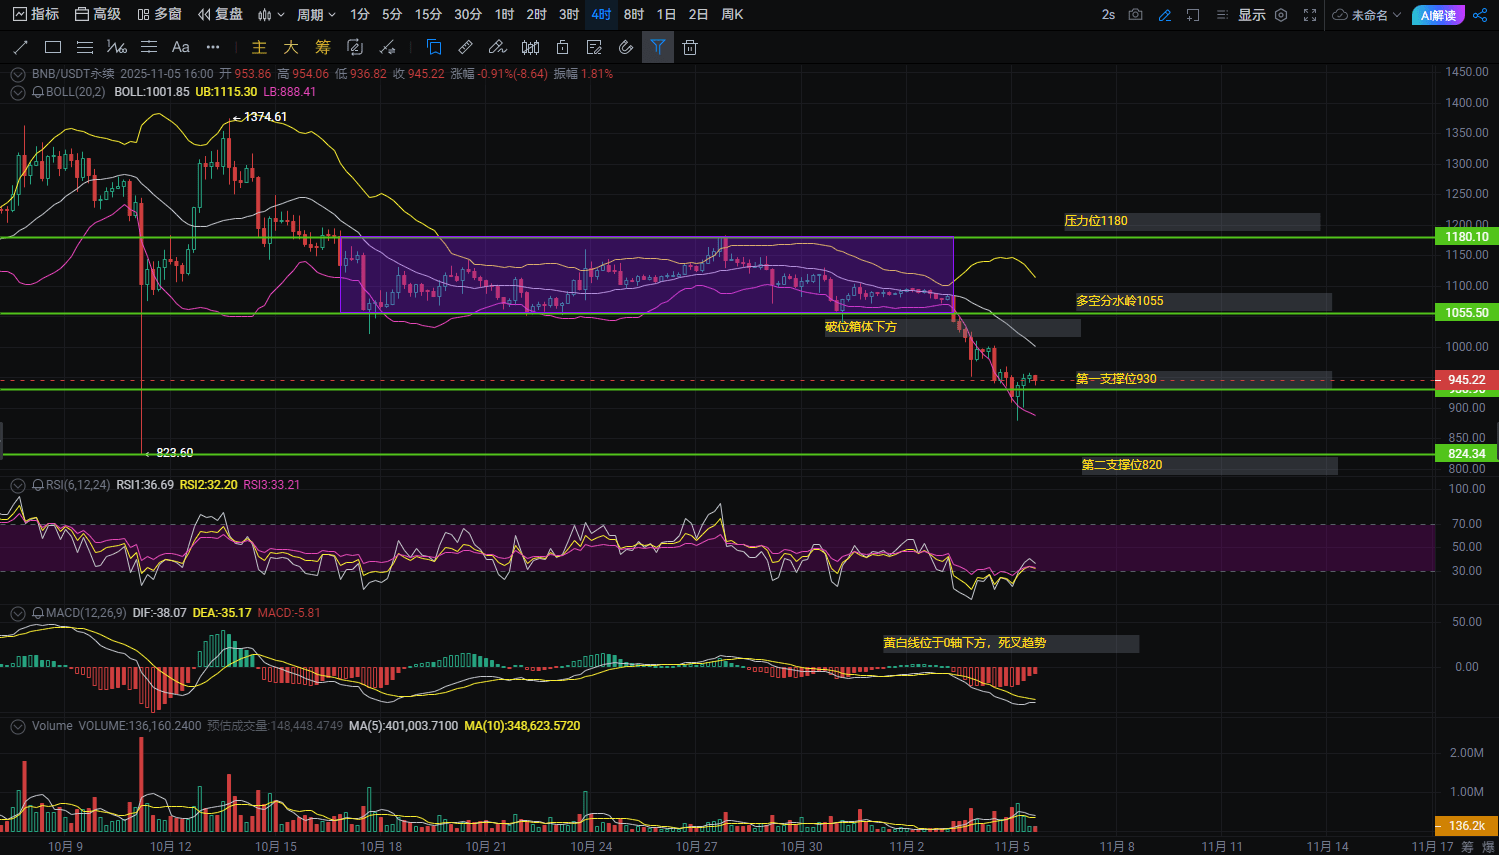
Task: Switch to the 1日 timeframe
Action: pyautogui.click(x=667, y=15)
